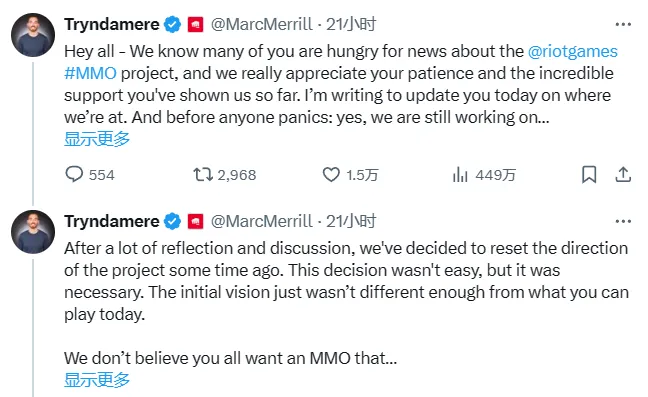648x397 pixels.
Task: Open profile avatar of first tweet
Action: (x=33, y=35)
